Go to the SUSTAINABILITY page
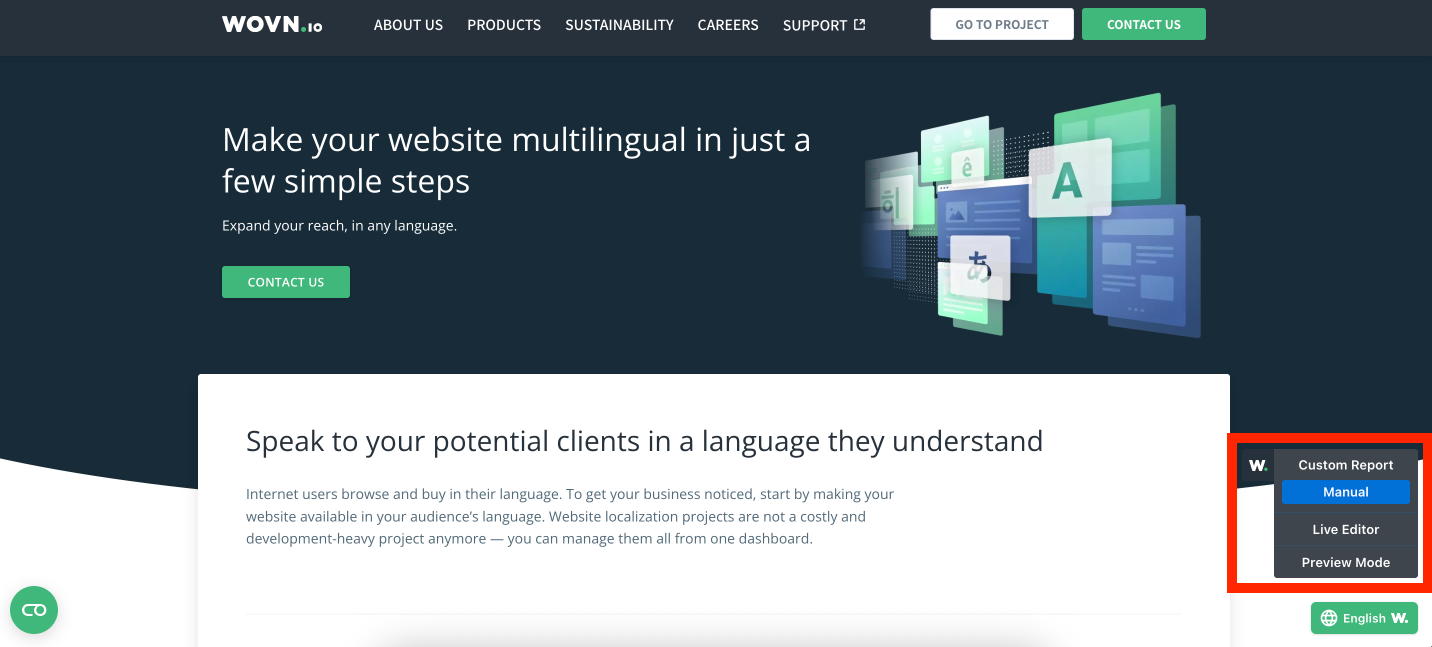1432x647 pixels. [x=619, y=25]
